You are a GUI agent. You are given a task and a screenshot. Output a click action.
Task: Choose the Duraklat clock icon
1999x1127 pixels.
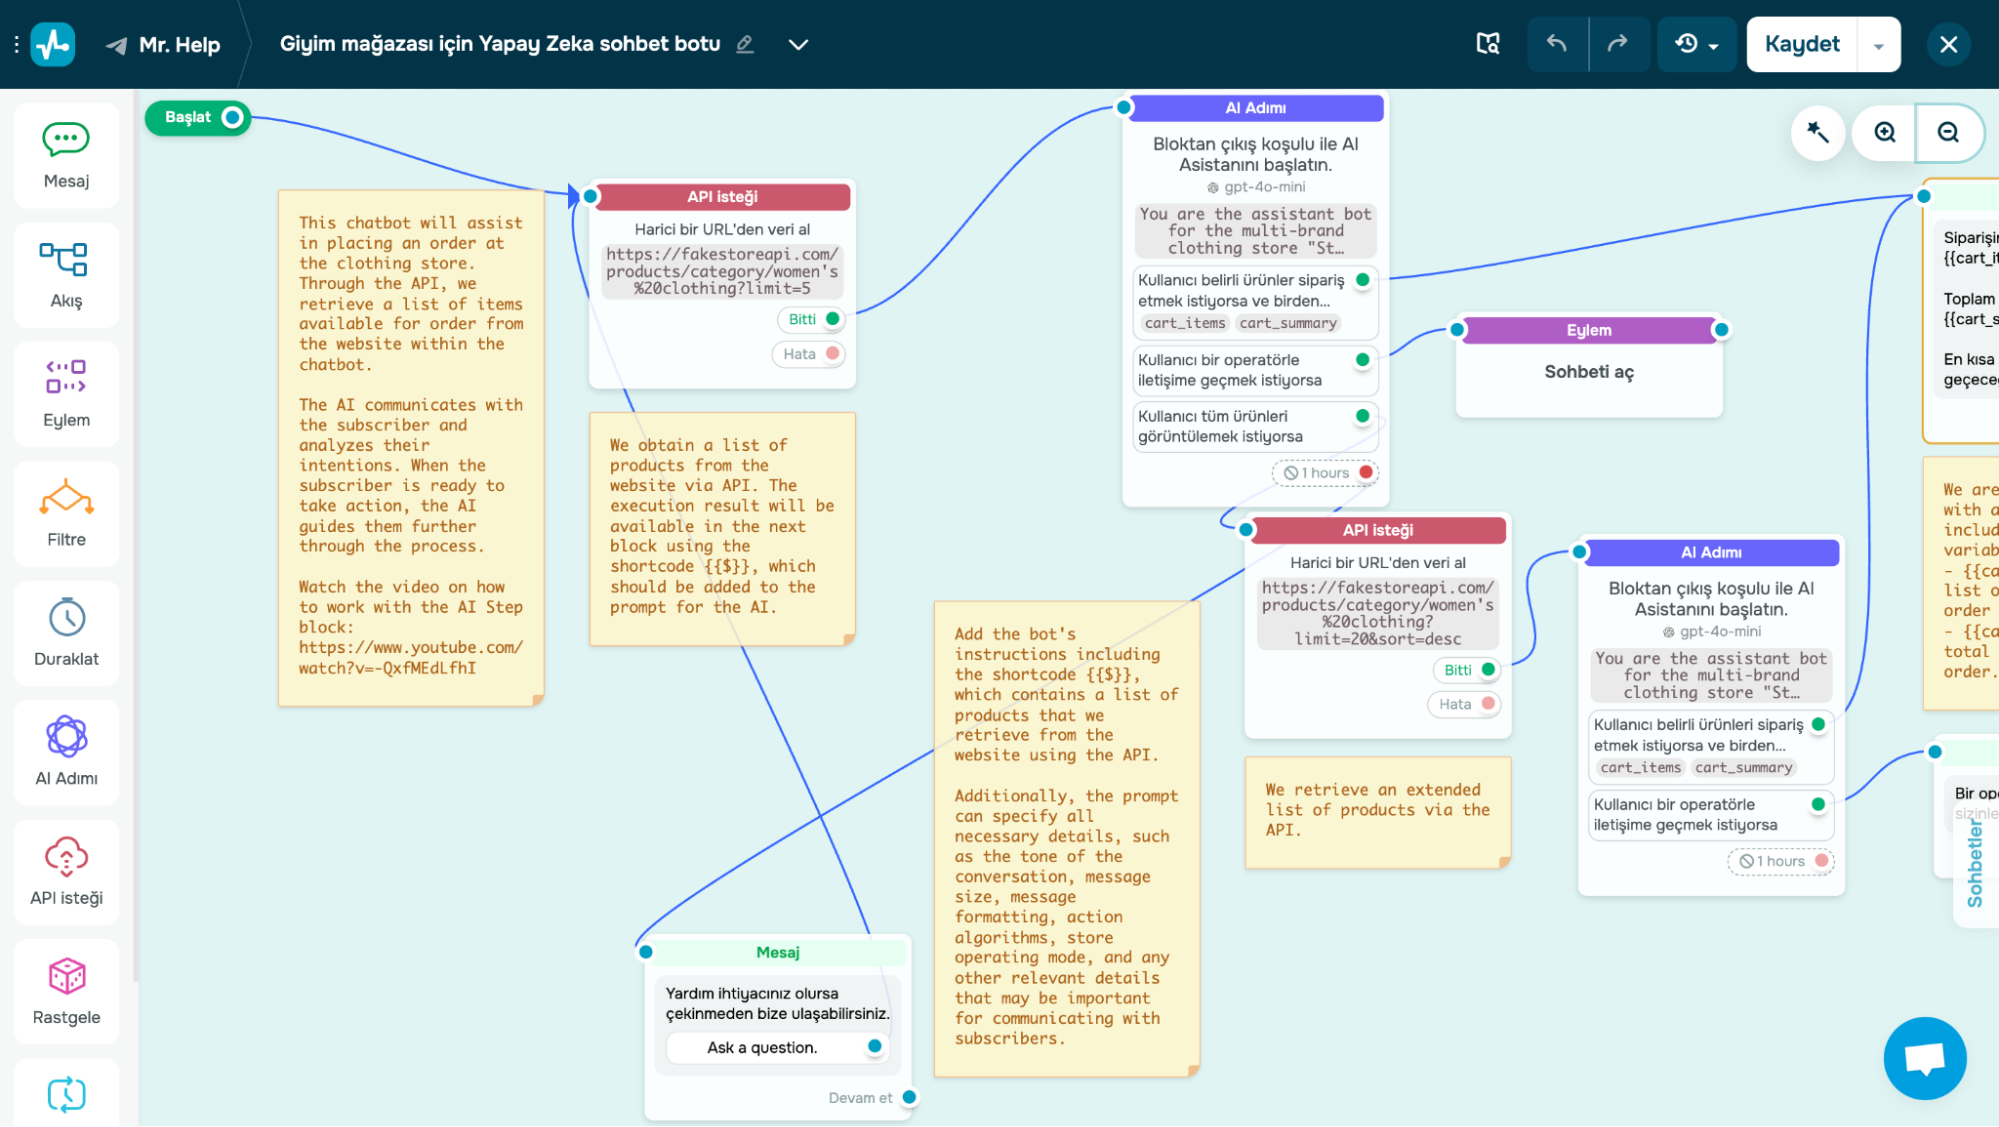[67, 617]
